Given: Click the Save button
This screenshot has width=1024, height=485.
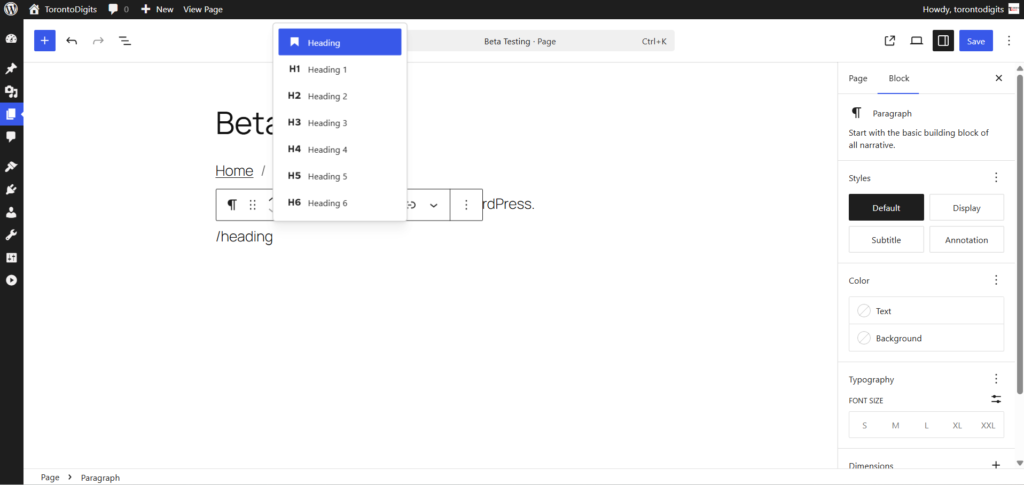Looking at the screenshot, I should click(976, 41).
